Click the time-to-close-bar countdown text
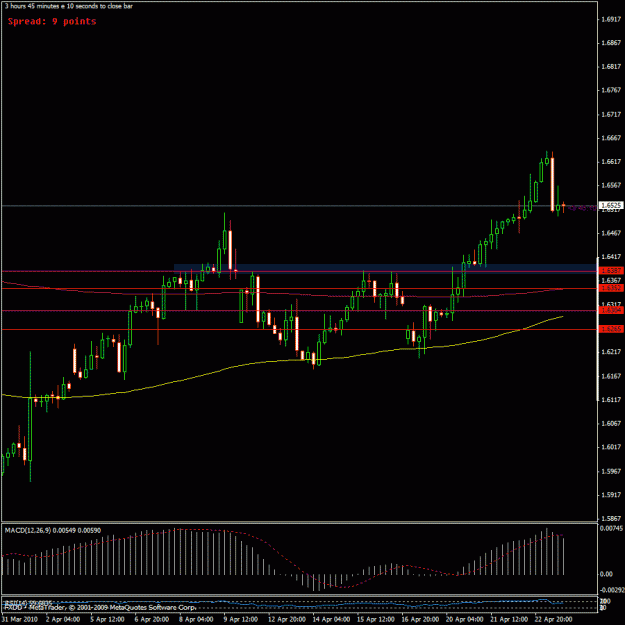 (x=69, y=6)
